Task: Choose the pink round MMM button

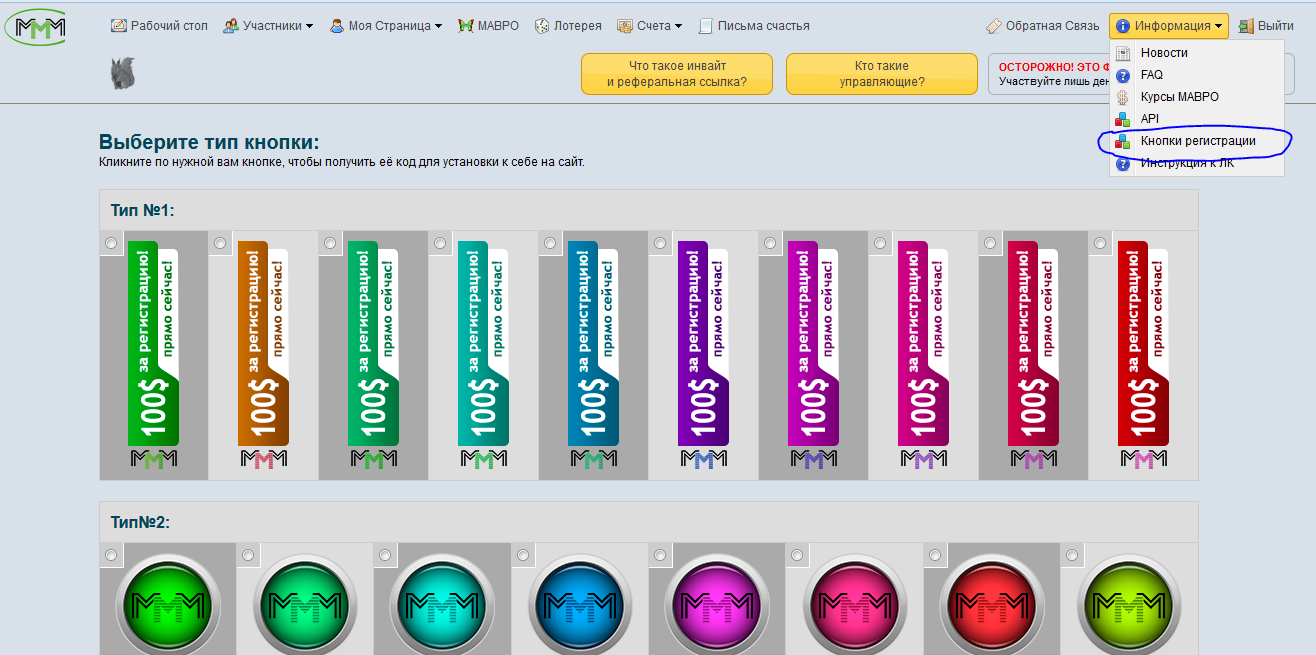Action: [x=855, y=603]
